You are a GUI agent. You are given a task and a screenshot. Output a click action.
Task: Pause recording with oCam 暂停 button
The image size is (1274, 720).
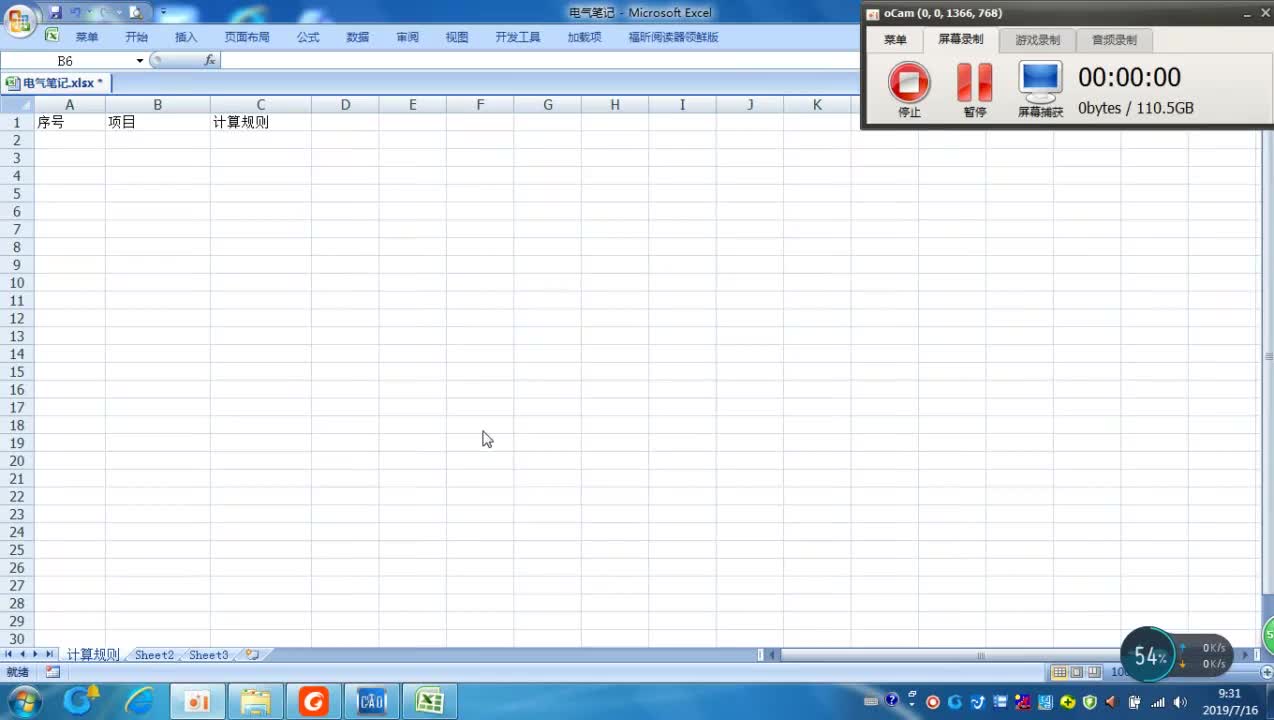click(975, 90)
